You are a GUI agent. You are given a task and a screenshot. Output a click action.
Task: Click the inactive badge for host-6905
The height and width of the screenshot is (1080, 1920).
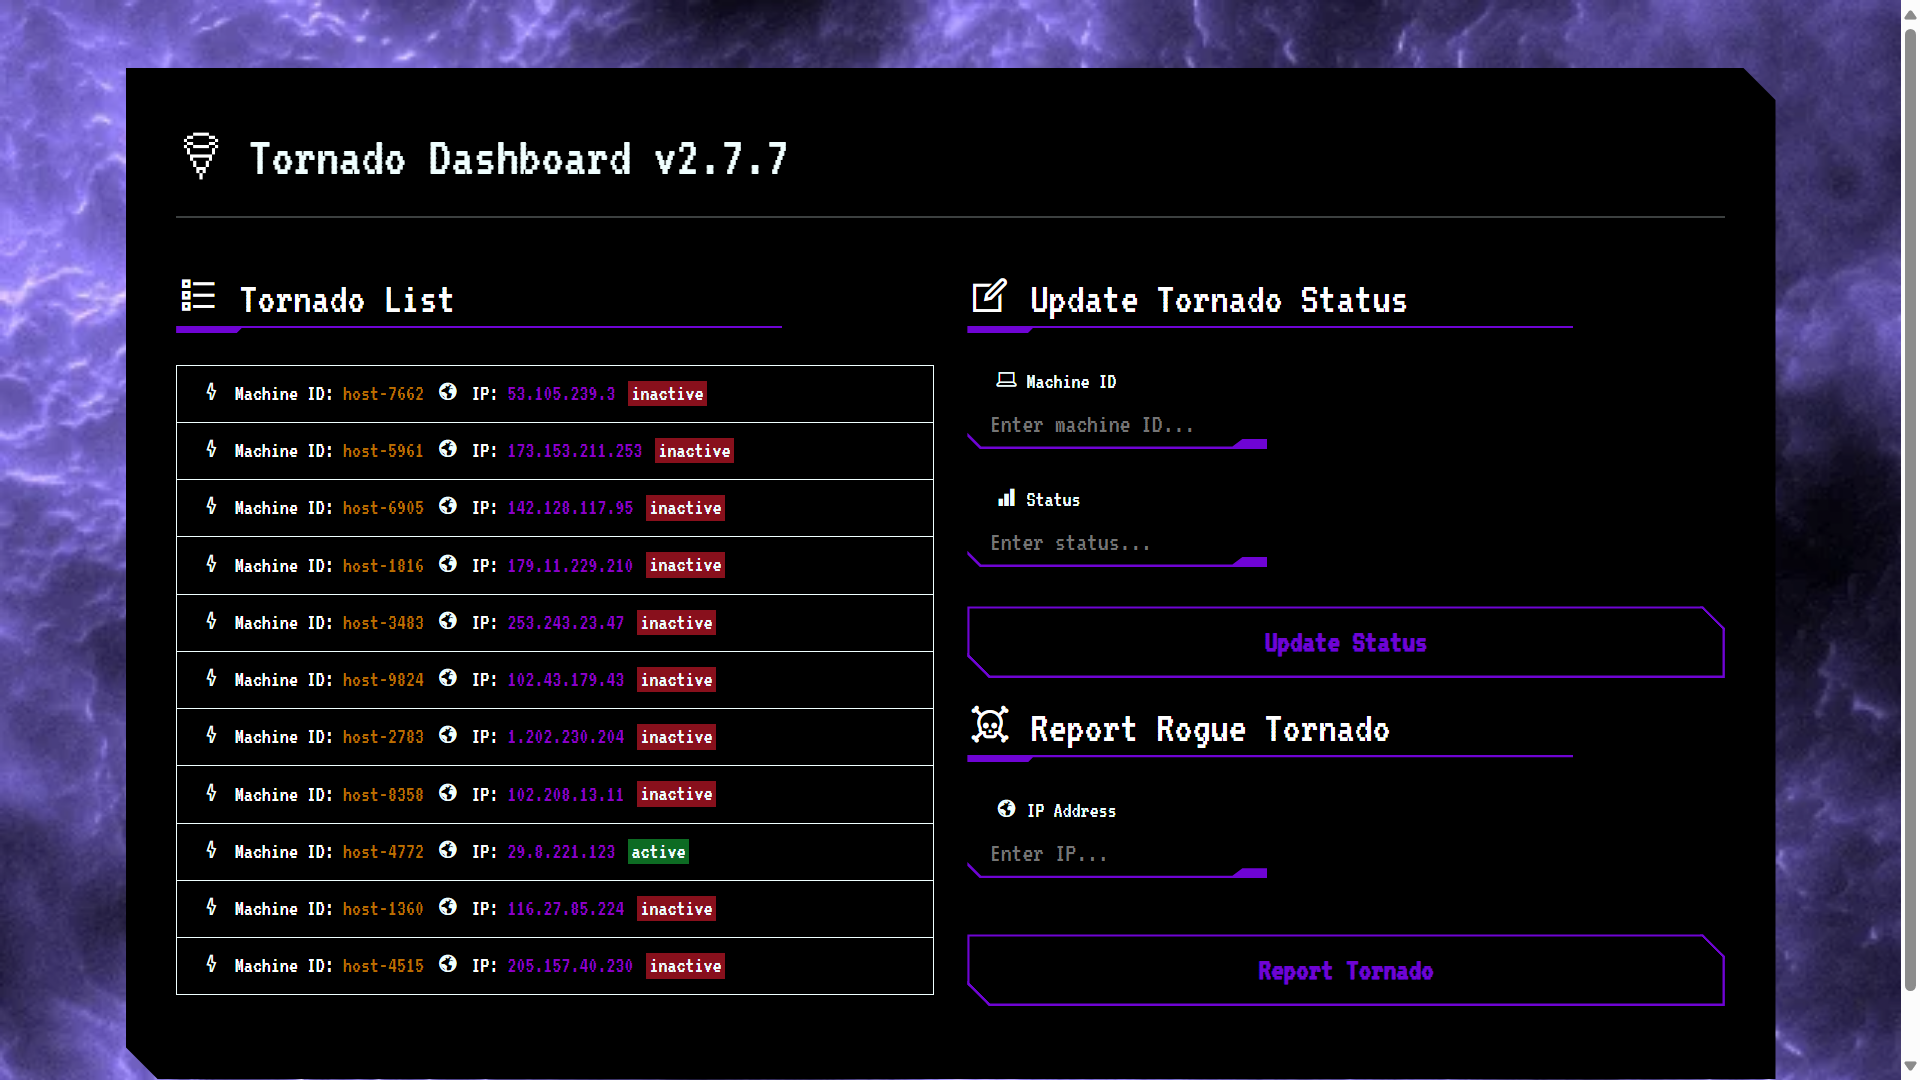[685, 508]
